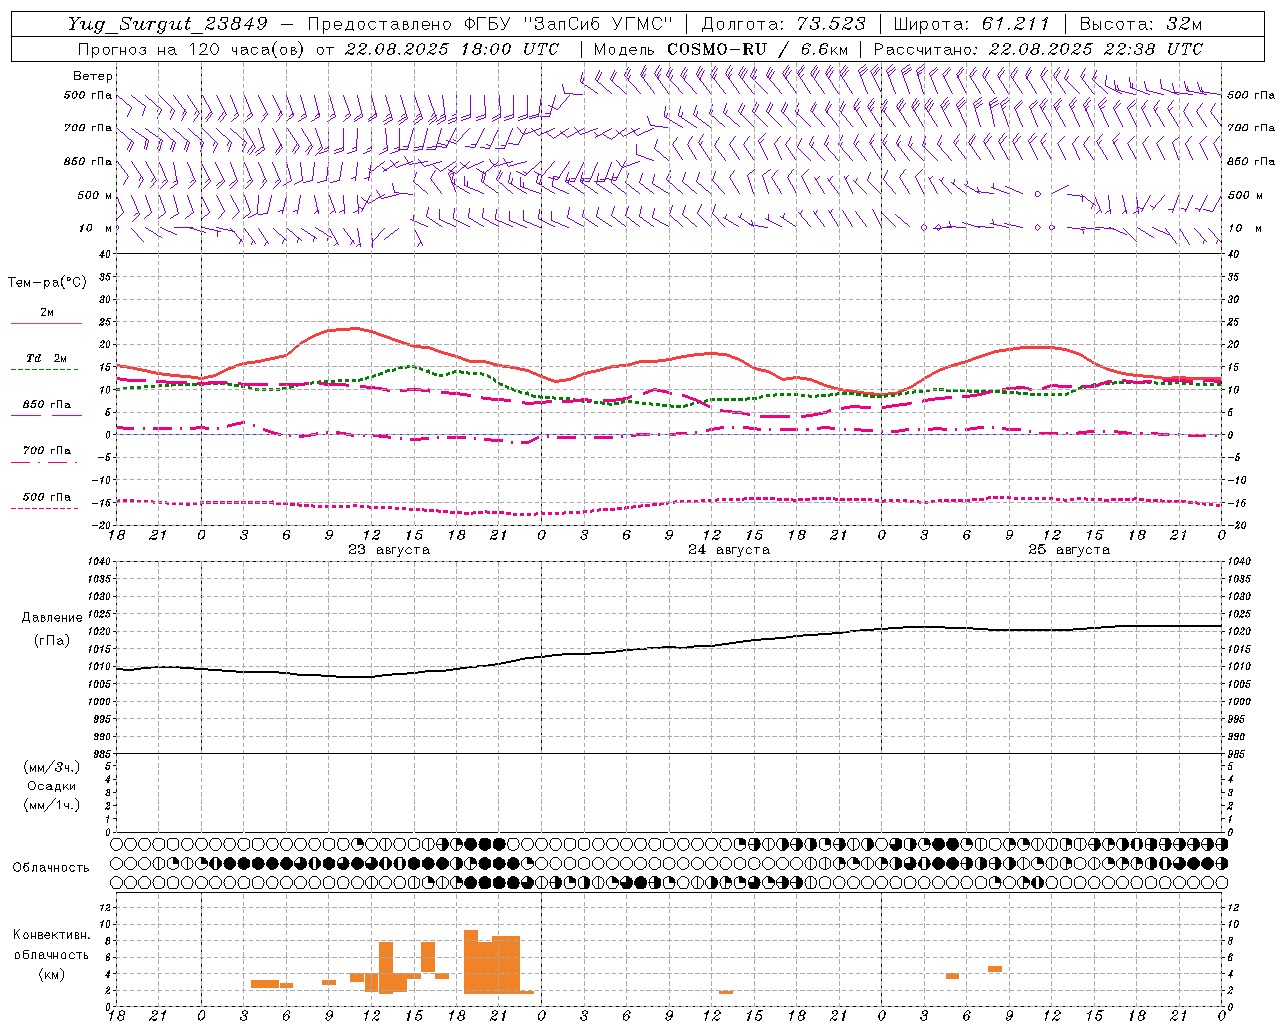Click the (гПа) pressure unit label
This screenshot has height=1024, width=1280.
tap(52, 640)
